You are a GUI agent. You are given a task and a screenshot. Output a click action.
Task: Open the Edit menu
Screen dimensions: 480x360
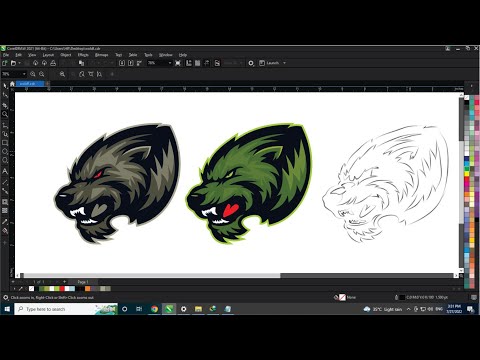(x=18, y=55)
